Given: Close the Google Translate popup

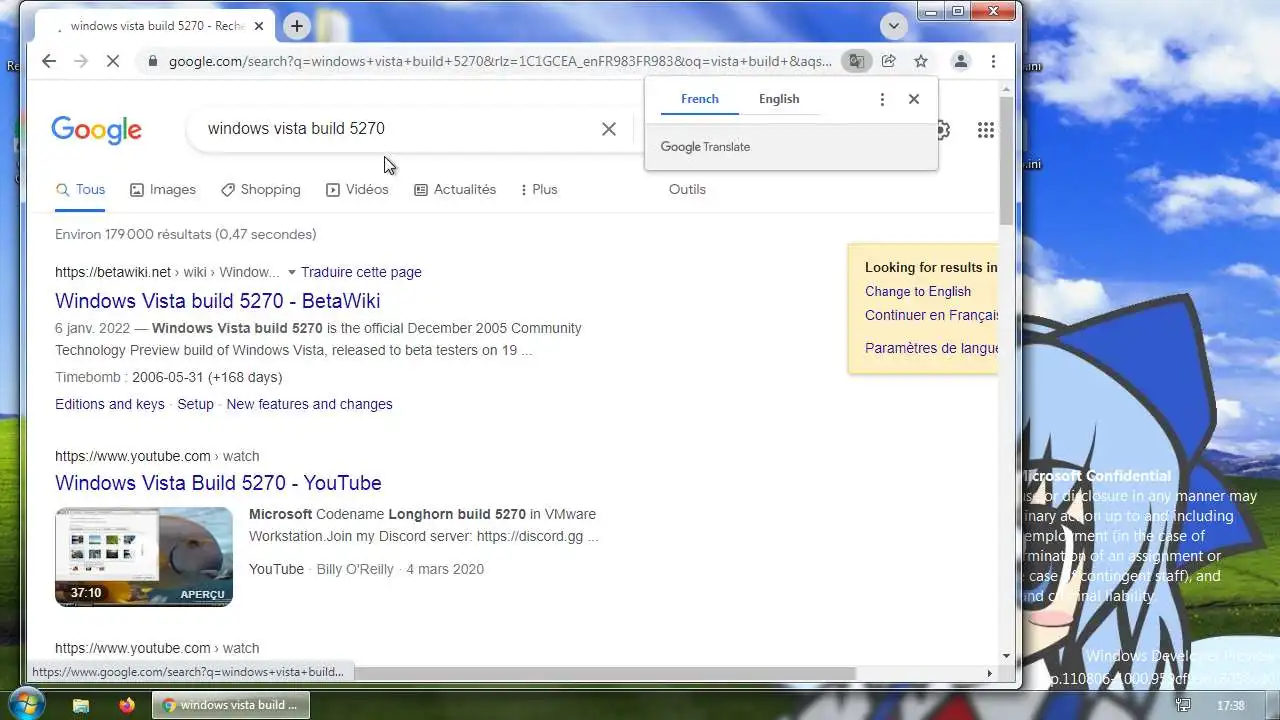Looking at the screenshot, I should [913, 99].
